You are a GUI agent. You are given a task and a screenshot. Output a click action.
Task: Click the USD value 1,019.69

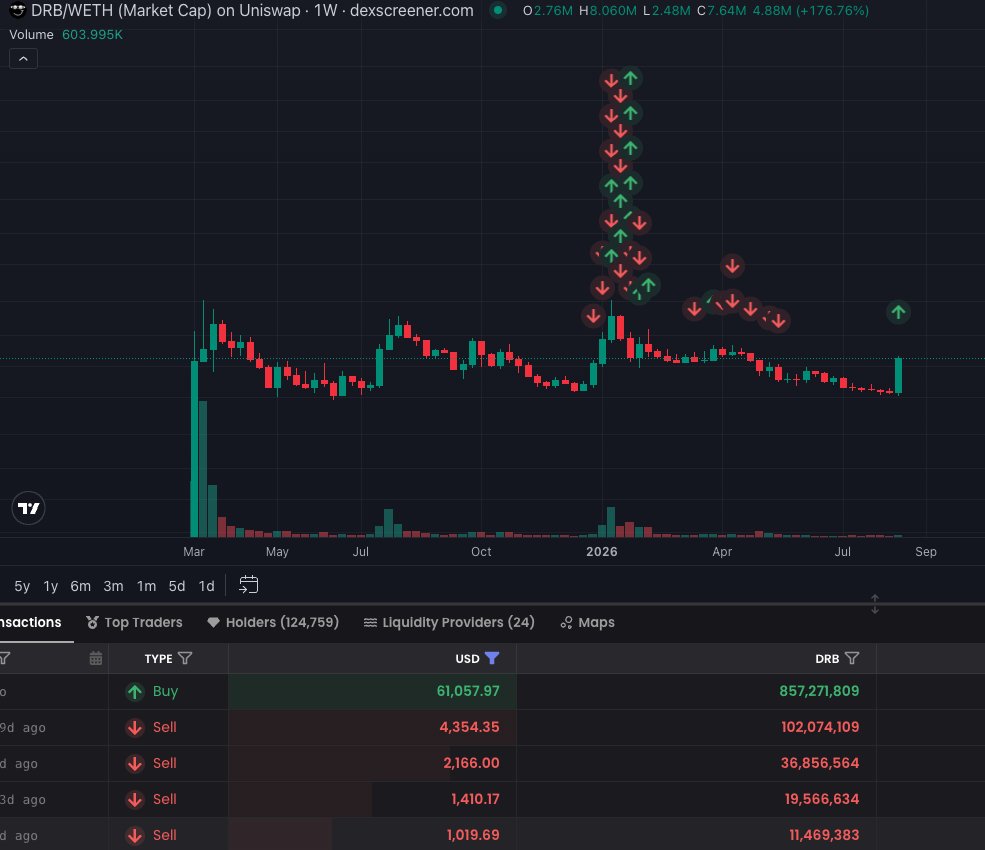point(473,835)
